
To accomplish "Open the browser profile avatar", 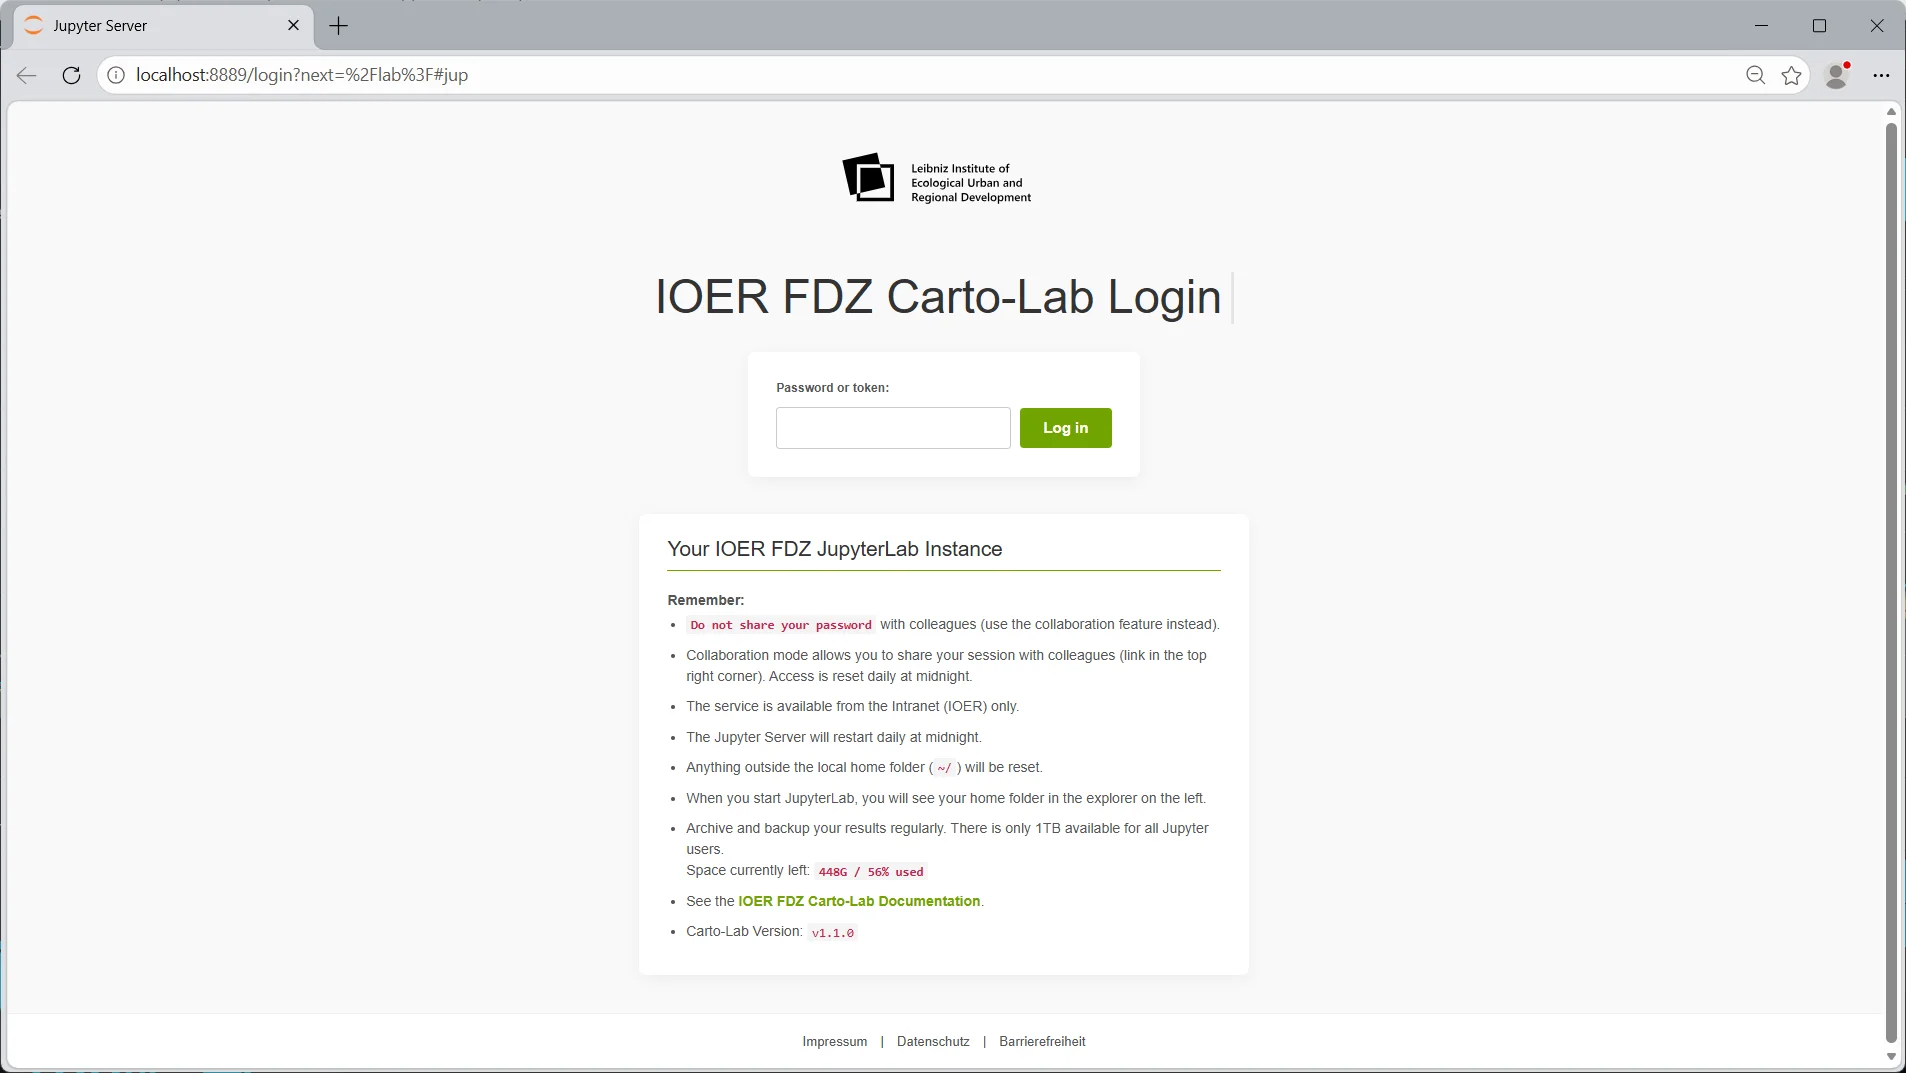I will (1837, 75).
